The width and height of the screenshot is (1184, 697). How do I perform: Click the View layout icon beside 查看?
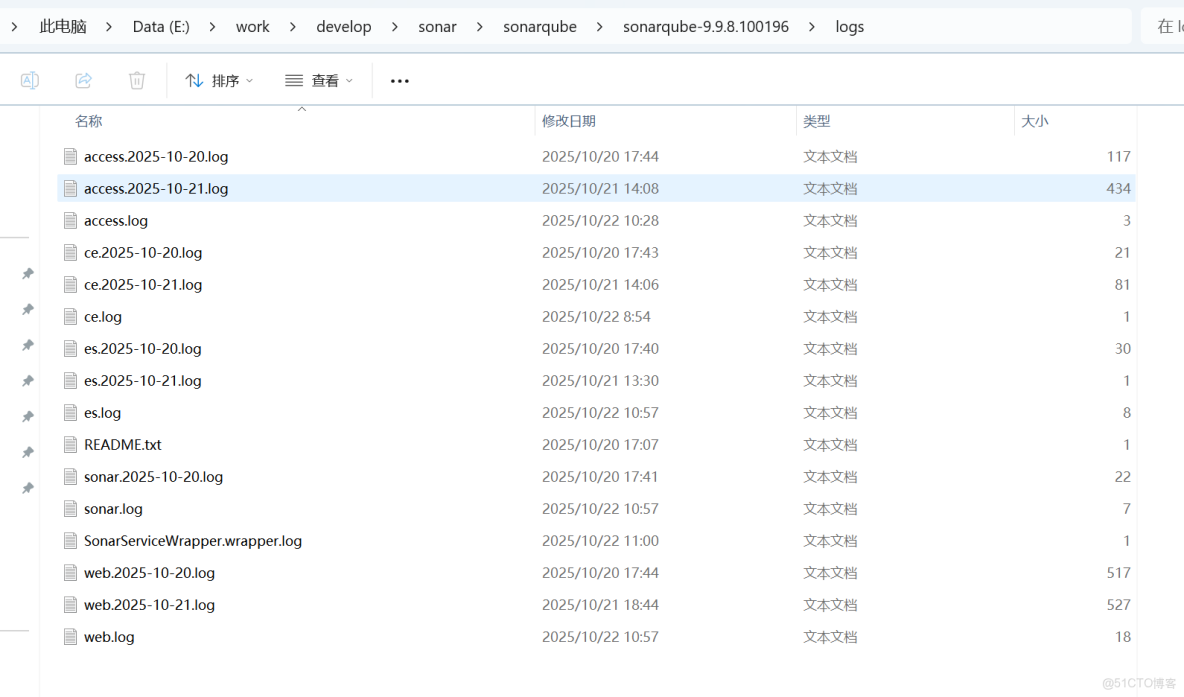click(293, 80)
